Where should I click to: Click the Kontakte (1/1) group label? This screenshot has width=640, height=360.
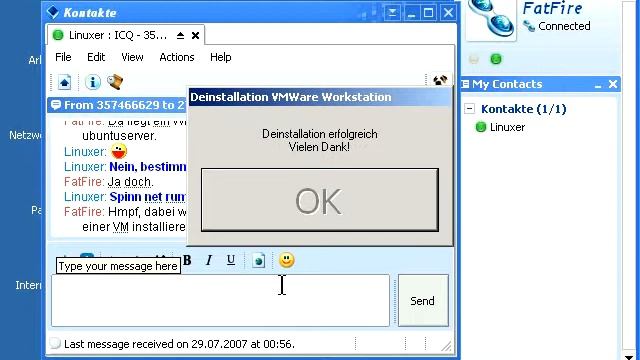(x=524, y=109)
